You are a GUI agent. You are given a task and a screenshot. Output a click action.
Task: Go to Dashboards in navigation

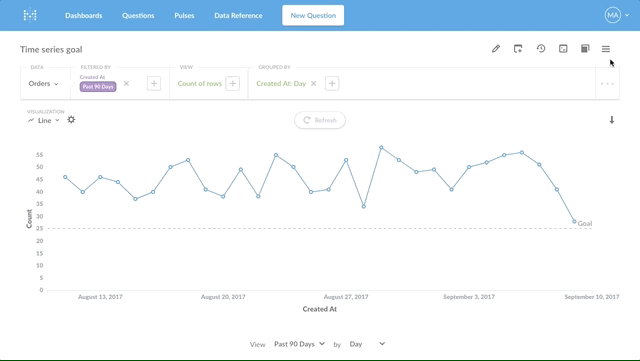point(84,16)
